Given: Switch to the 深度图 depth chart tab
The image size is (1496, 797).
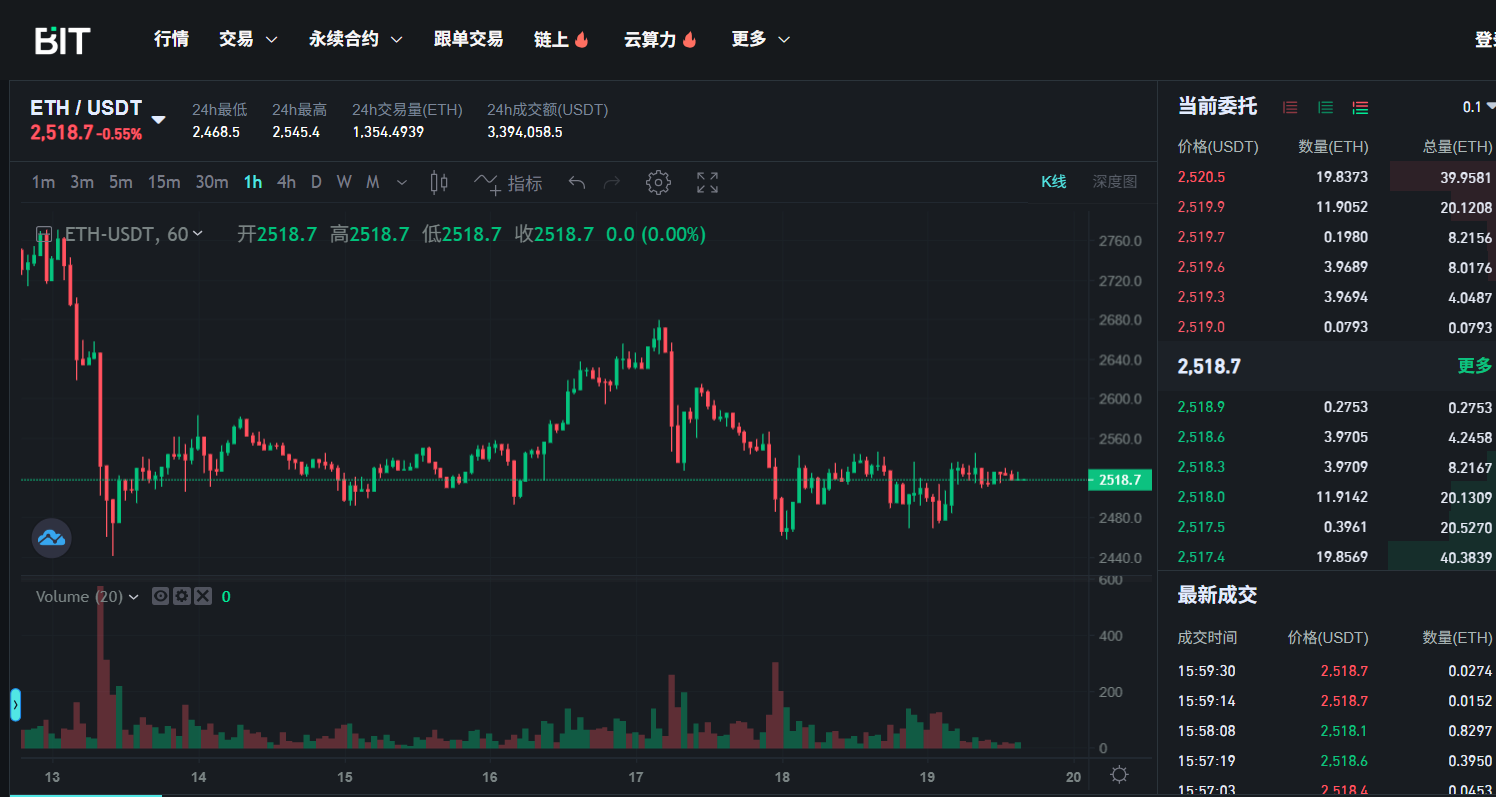Looking at the screenshot, I should pos(1114,181).
